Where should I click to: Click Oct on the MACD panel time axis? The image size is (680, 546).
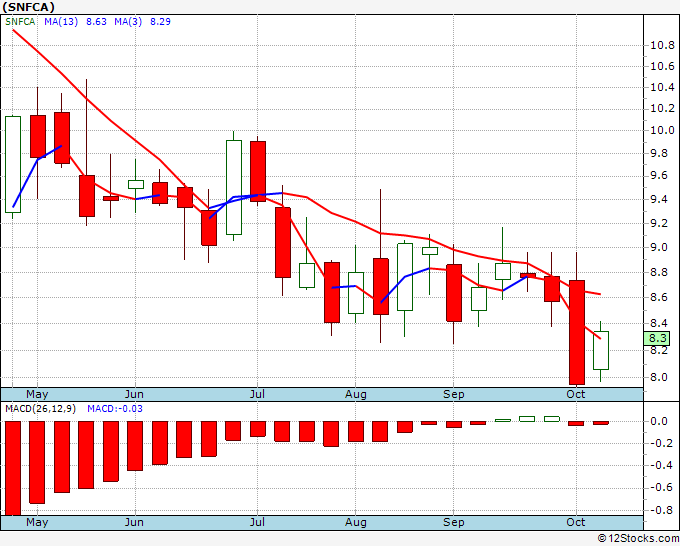(x=576, y=522)
